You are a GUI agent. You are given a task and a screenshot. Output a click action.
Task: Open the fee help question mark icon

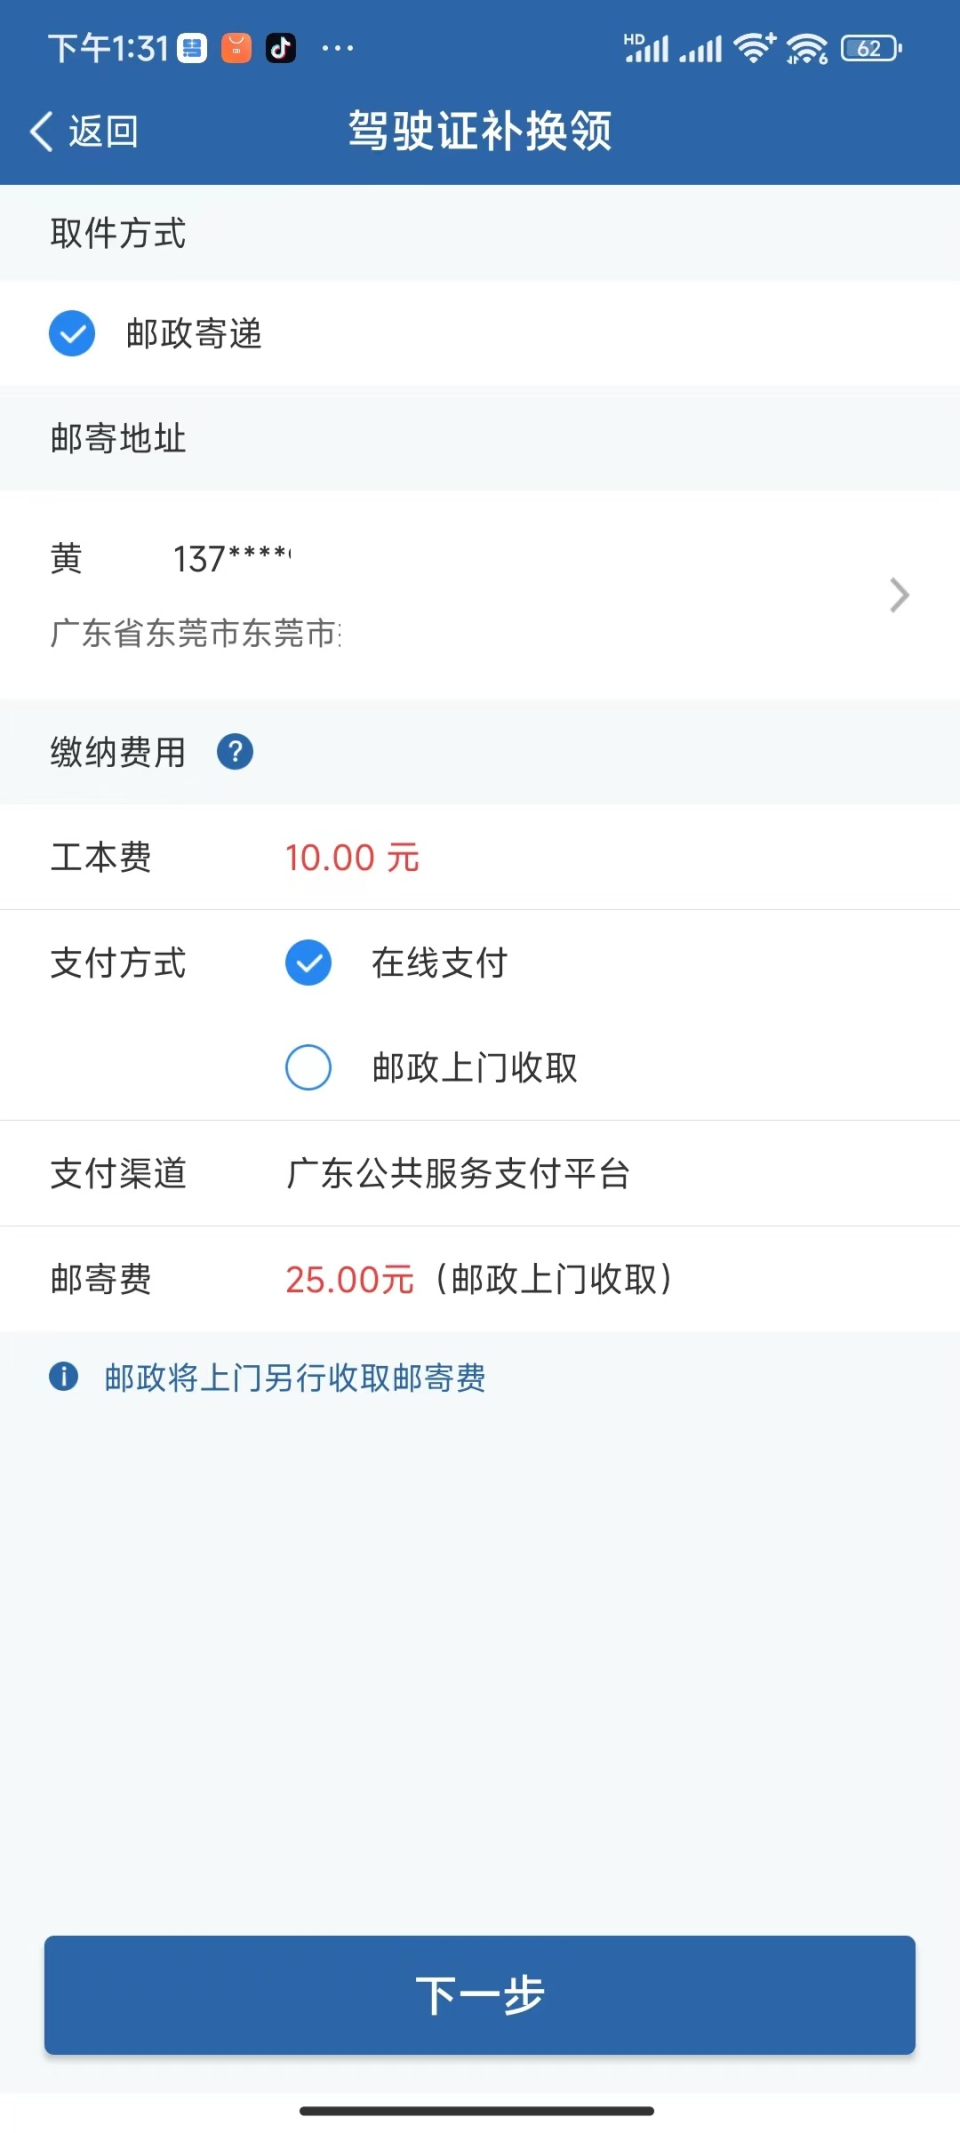coord(235,751)
